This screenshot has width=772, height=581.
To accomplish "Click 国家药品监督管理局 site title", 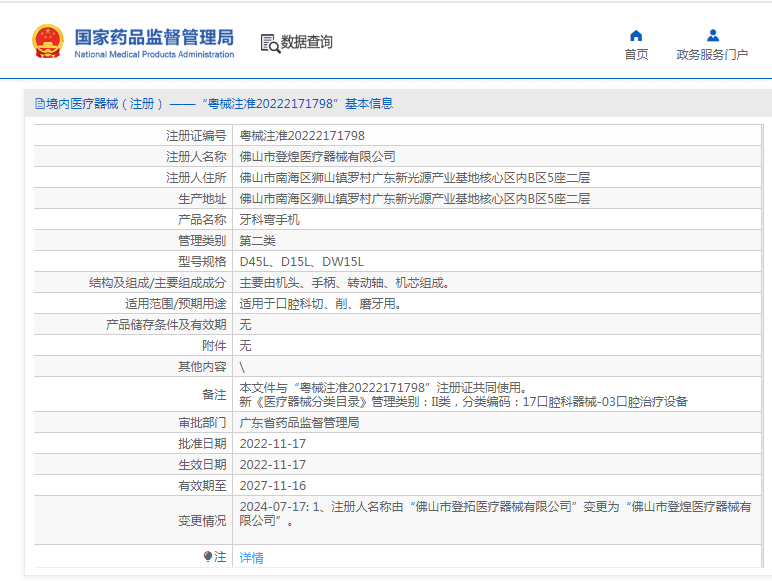I will [154, 37].
